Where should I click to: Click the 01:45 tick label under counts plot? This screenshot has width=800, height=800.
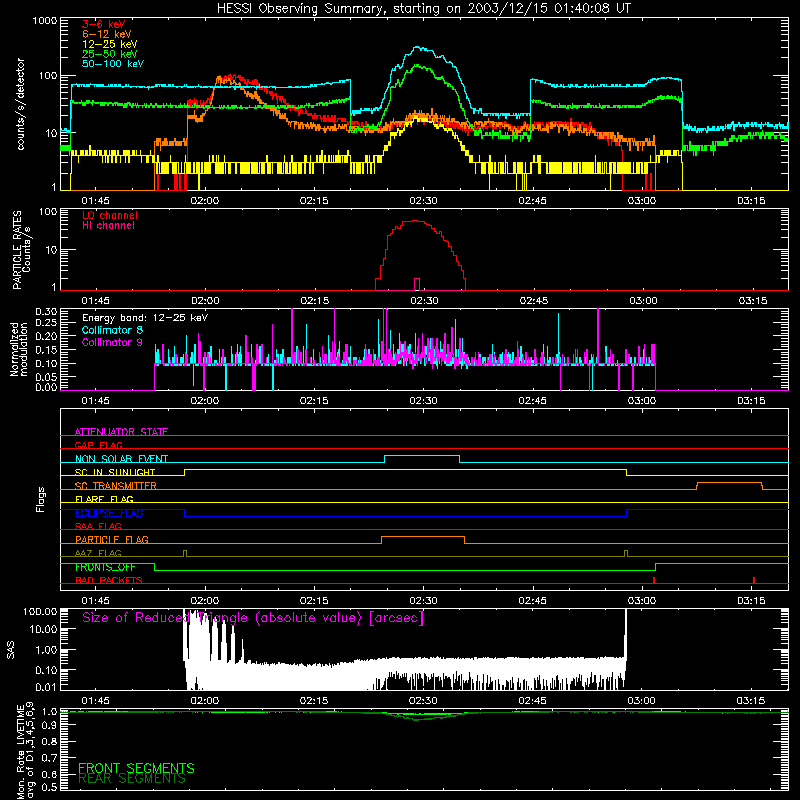click(x=95, y=201)
